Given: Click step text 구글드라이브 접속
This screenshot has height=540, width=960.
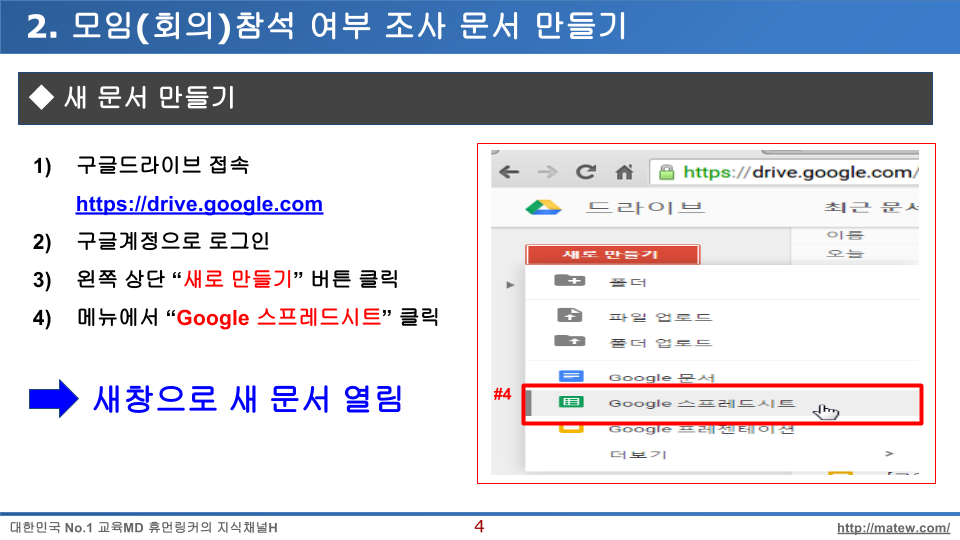Looking at the screenshot, I should (163, 165).
